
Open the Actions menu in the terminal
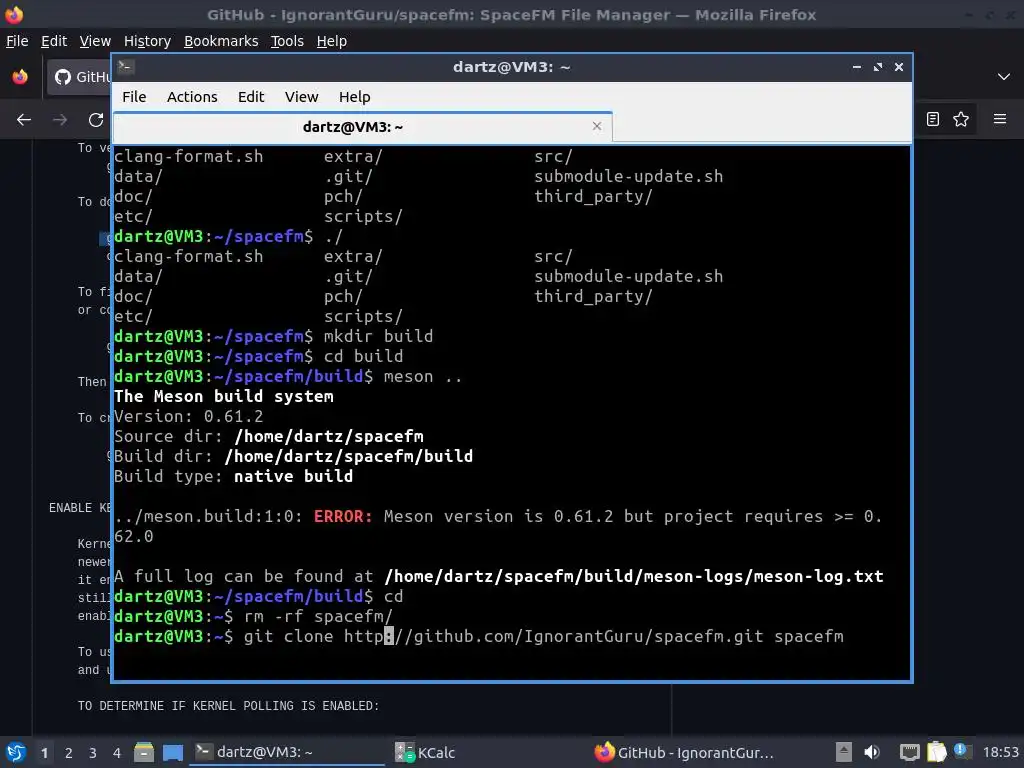point(192,97)
